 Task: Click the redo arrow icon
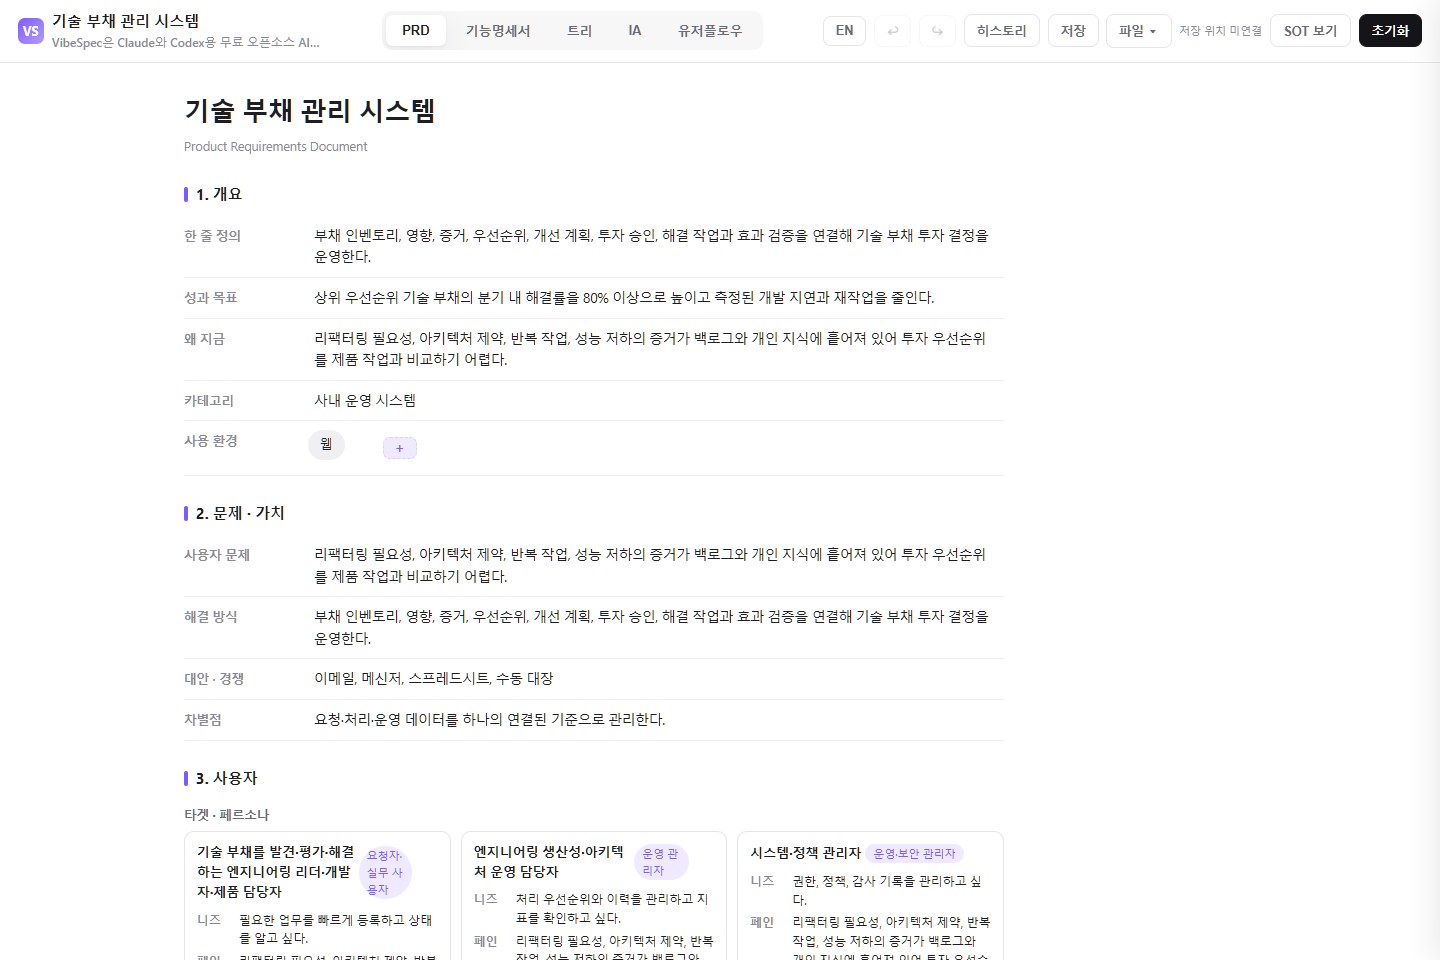tap(937, 31)
